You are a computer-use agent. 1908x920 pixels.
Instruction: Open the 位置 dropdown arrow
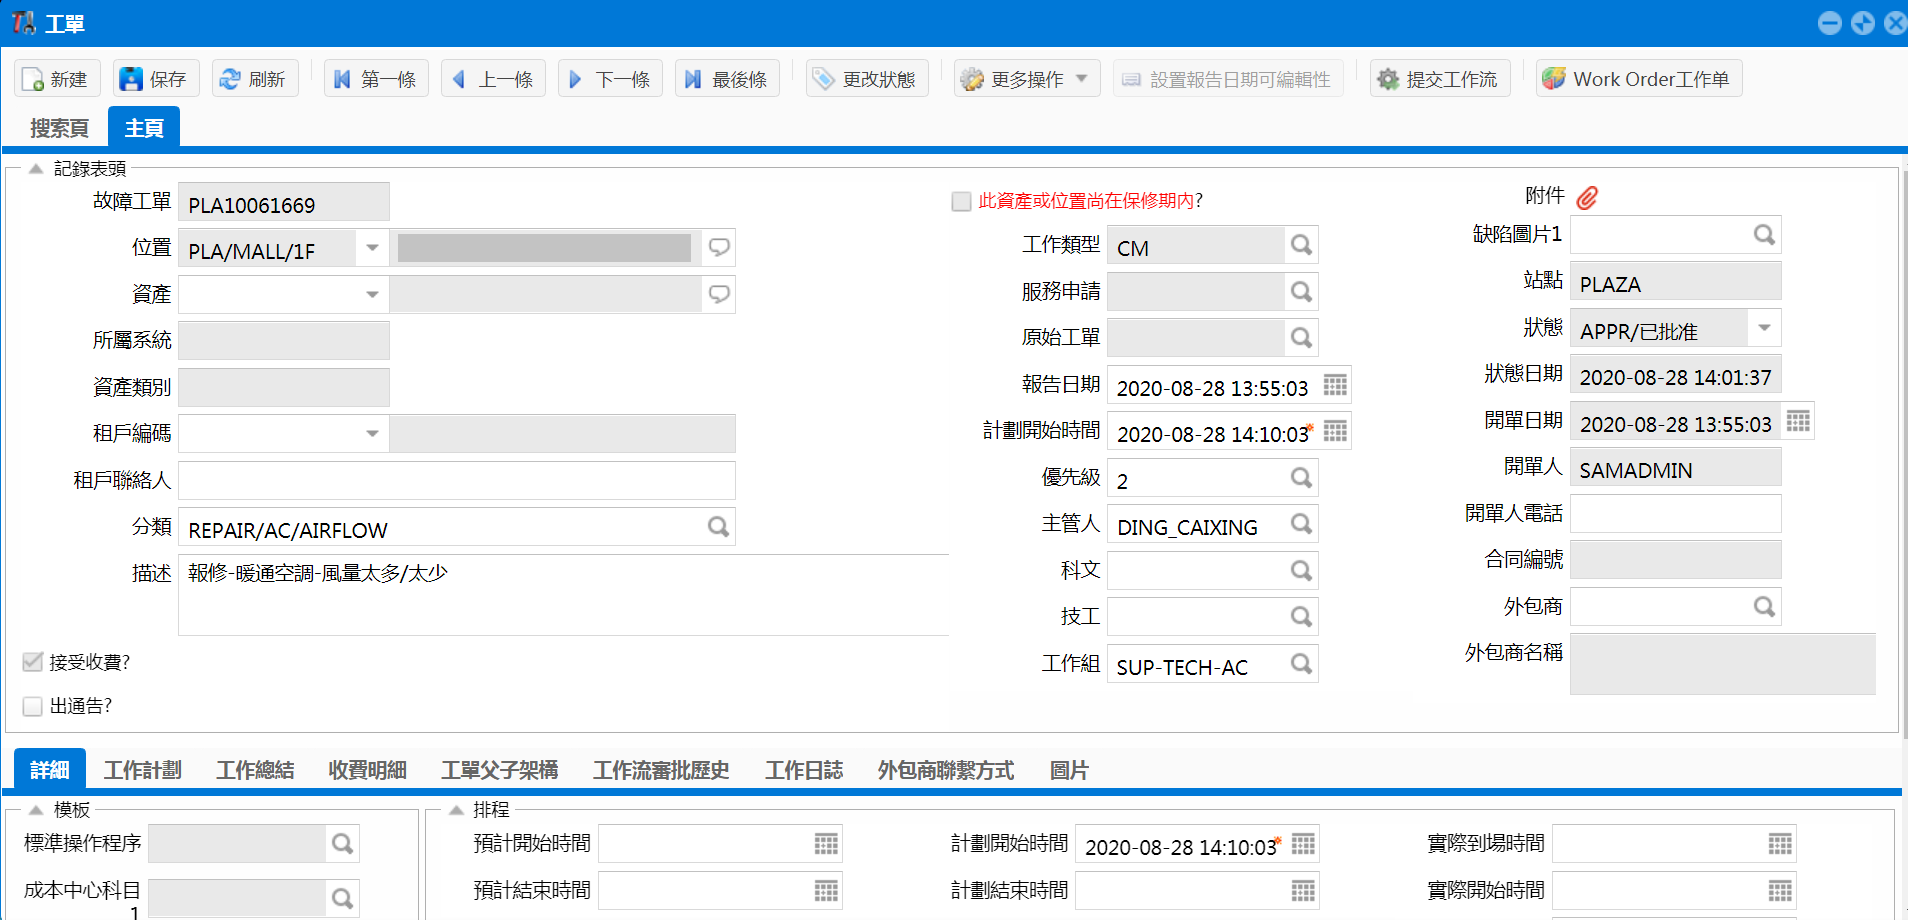pos(372,247)
